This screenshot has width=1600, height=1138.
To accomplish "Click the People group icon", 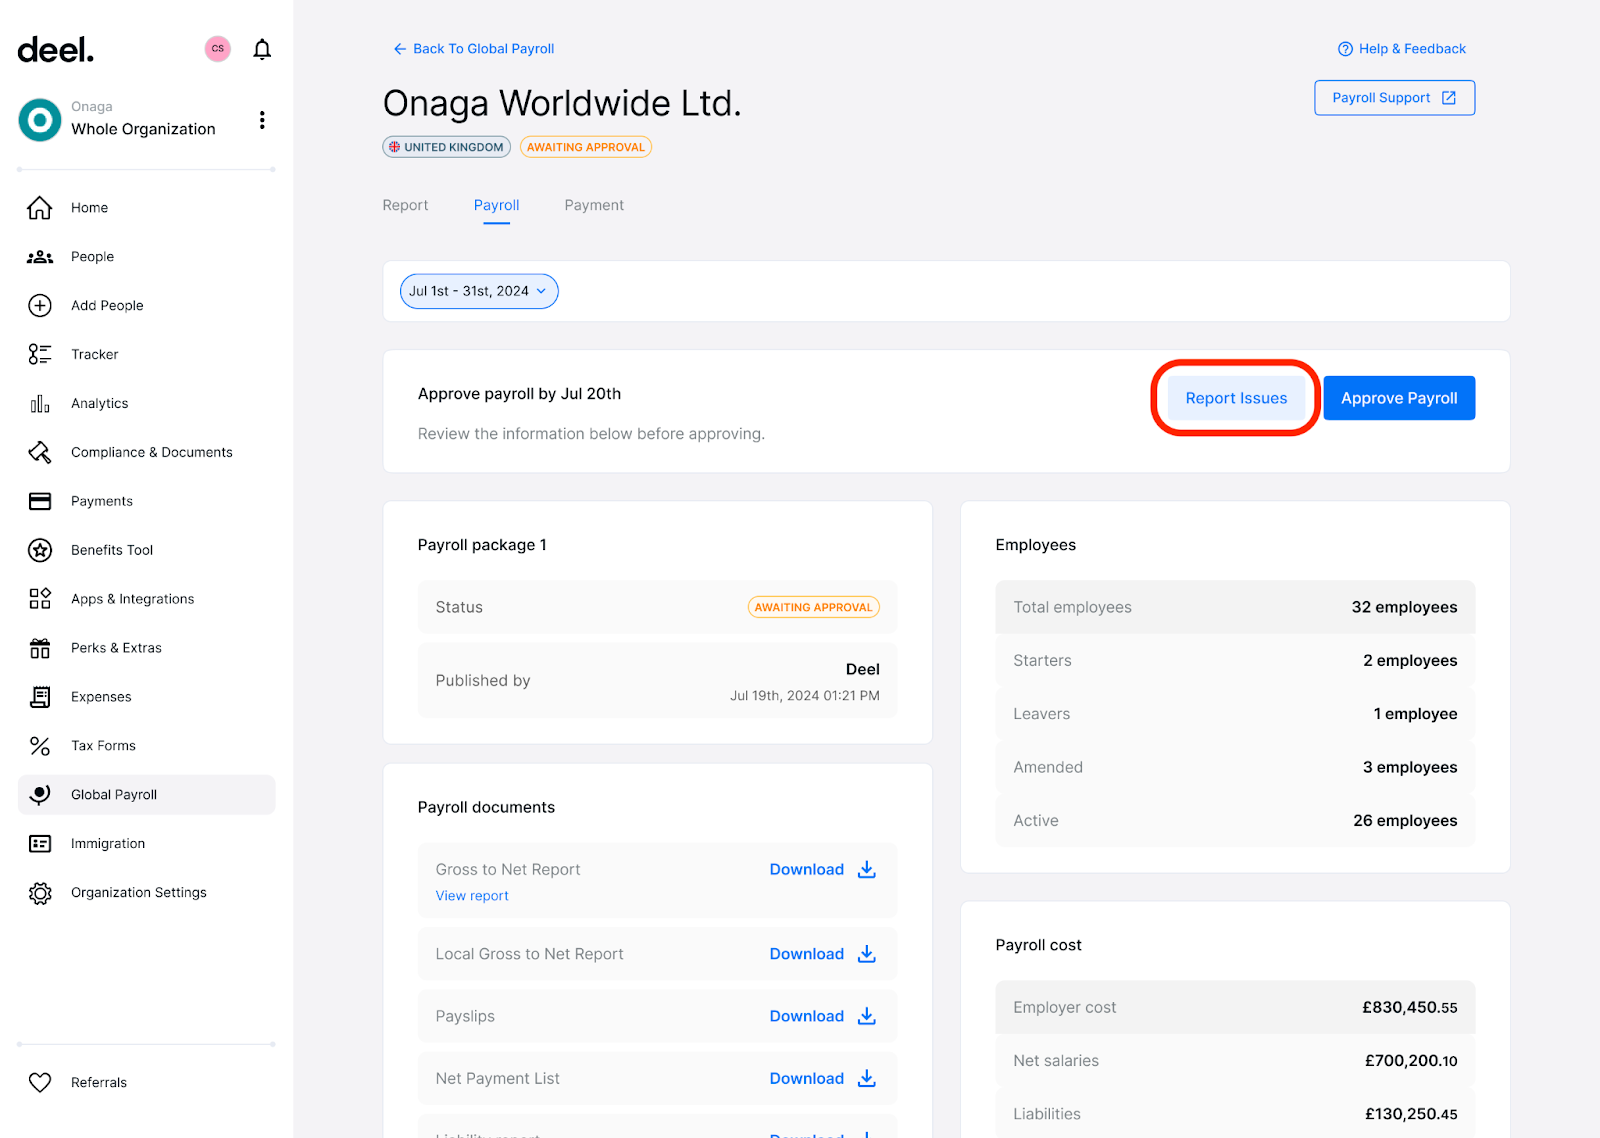I will (40, 257).
